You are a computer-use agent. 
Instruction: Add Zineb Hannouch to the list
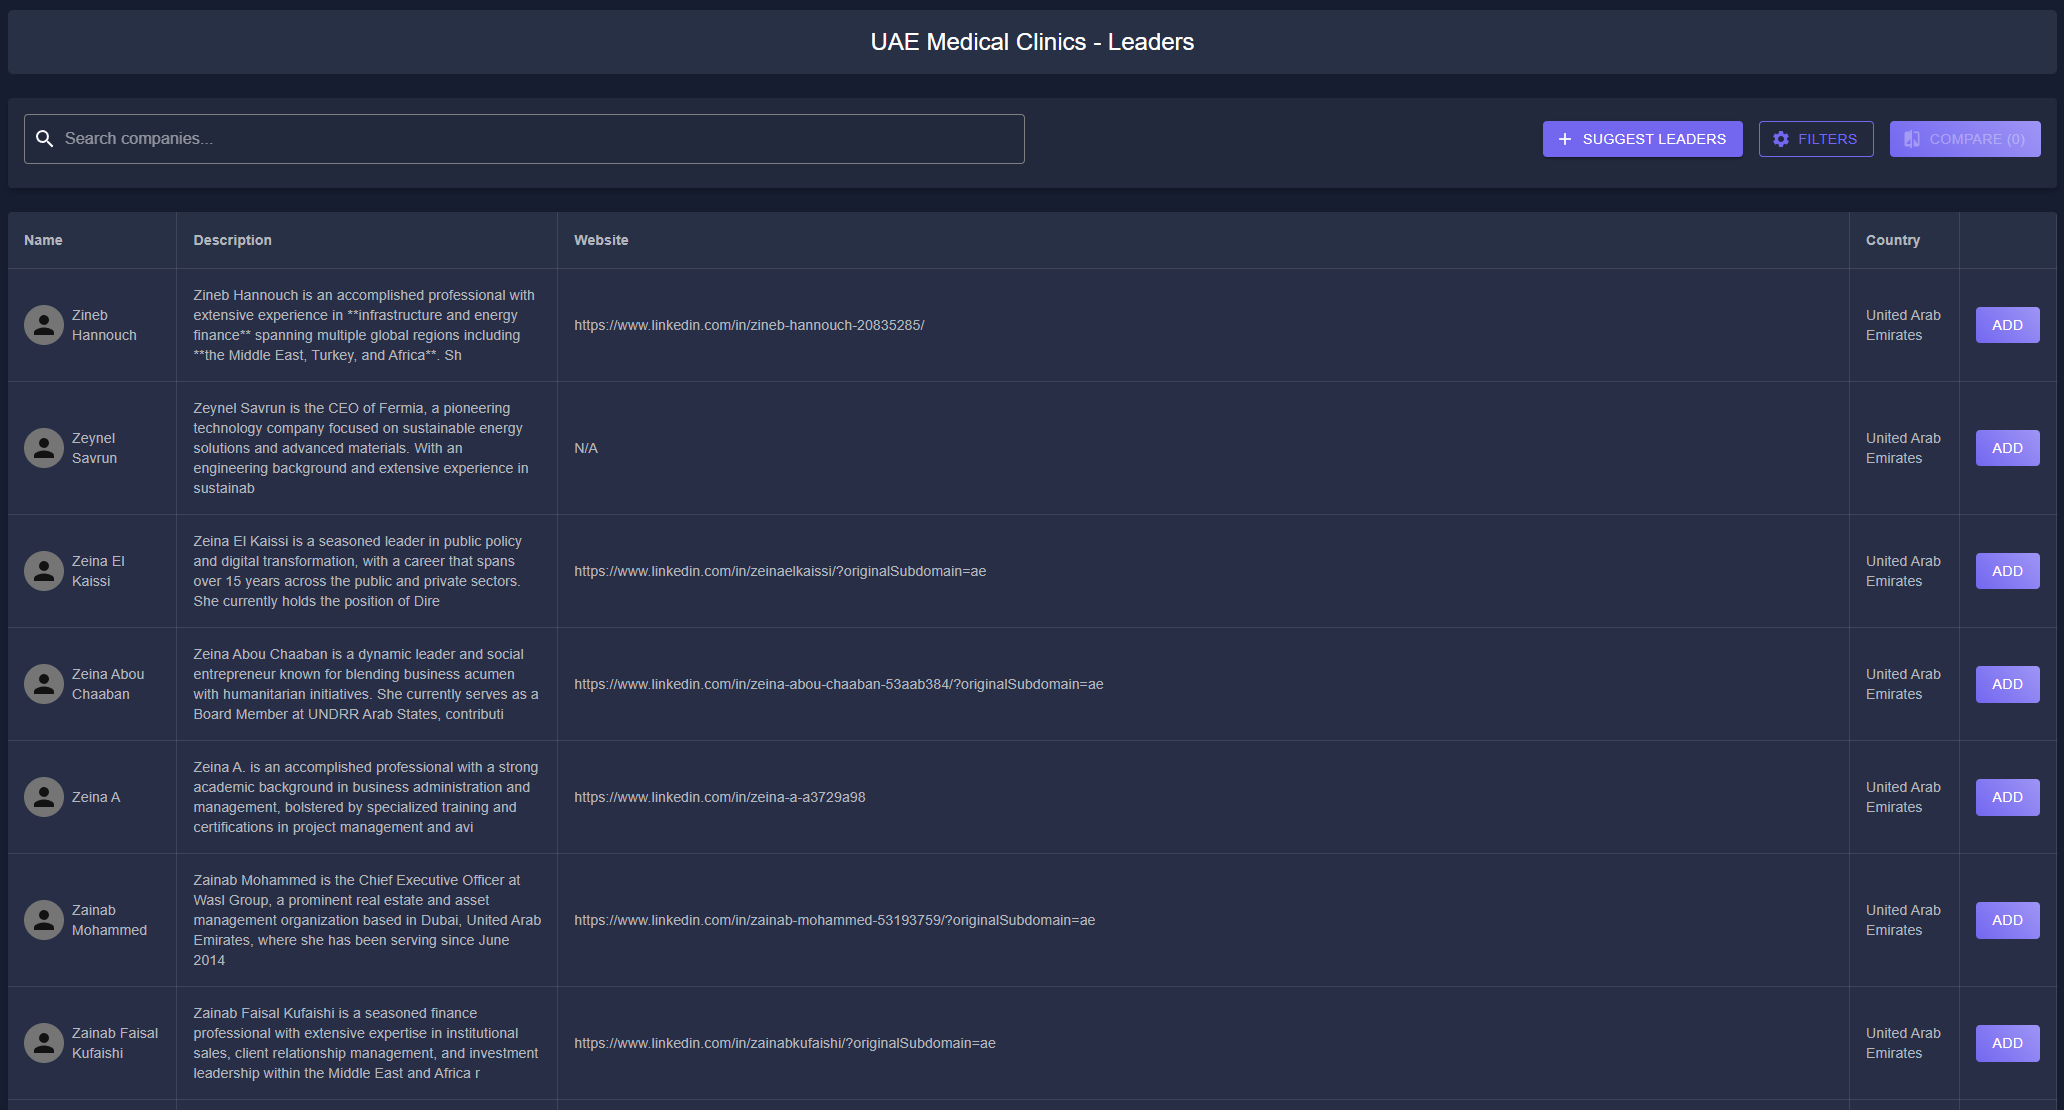pos(2006,325)
